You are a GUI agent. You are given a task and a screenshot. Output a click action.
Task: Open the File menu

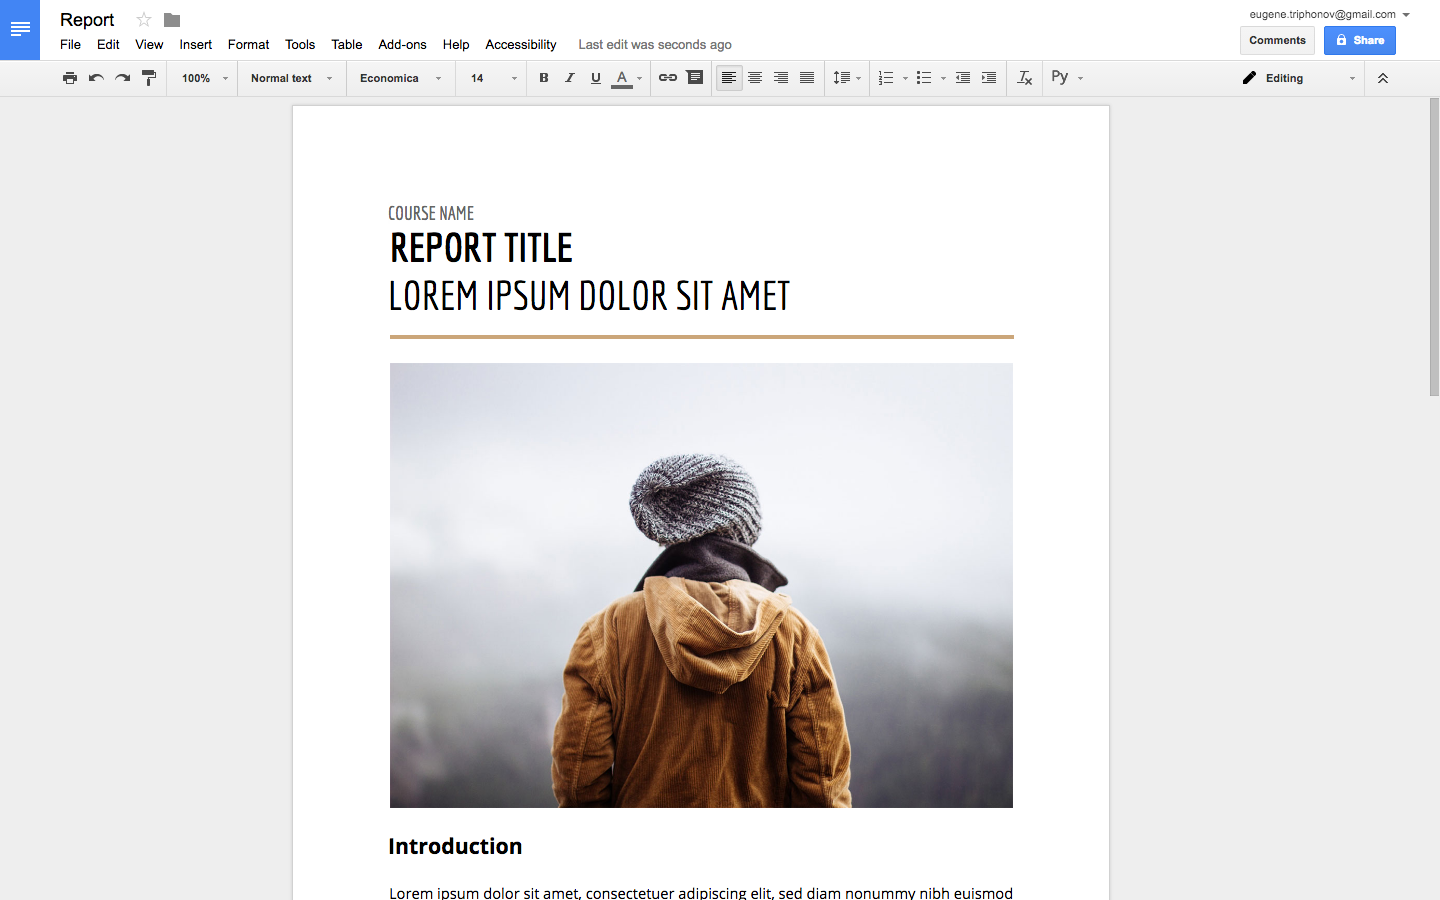coord(70,44)
